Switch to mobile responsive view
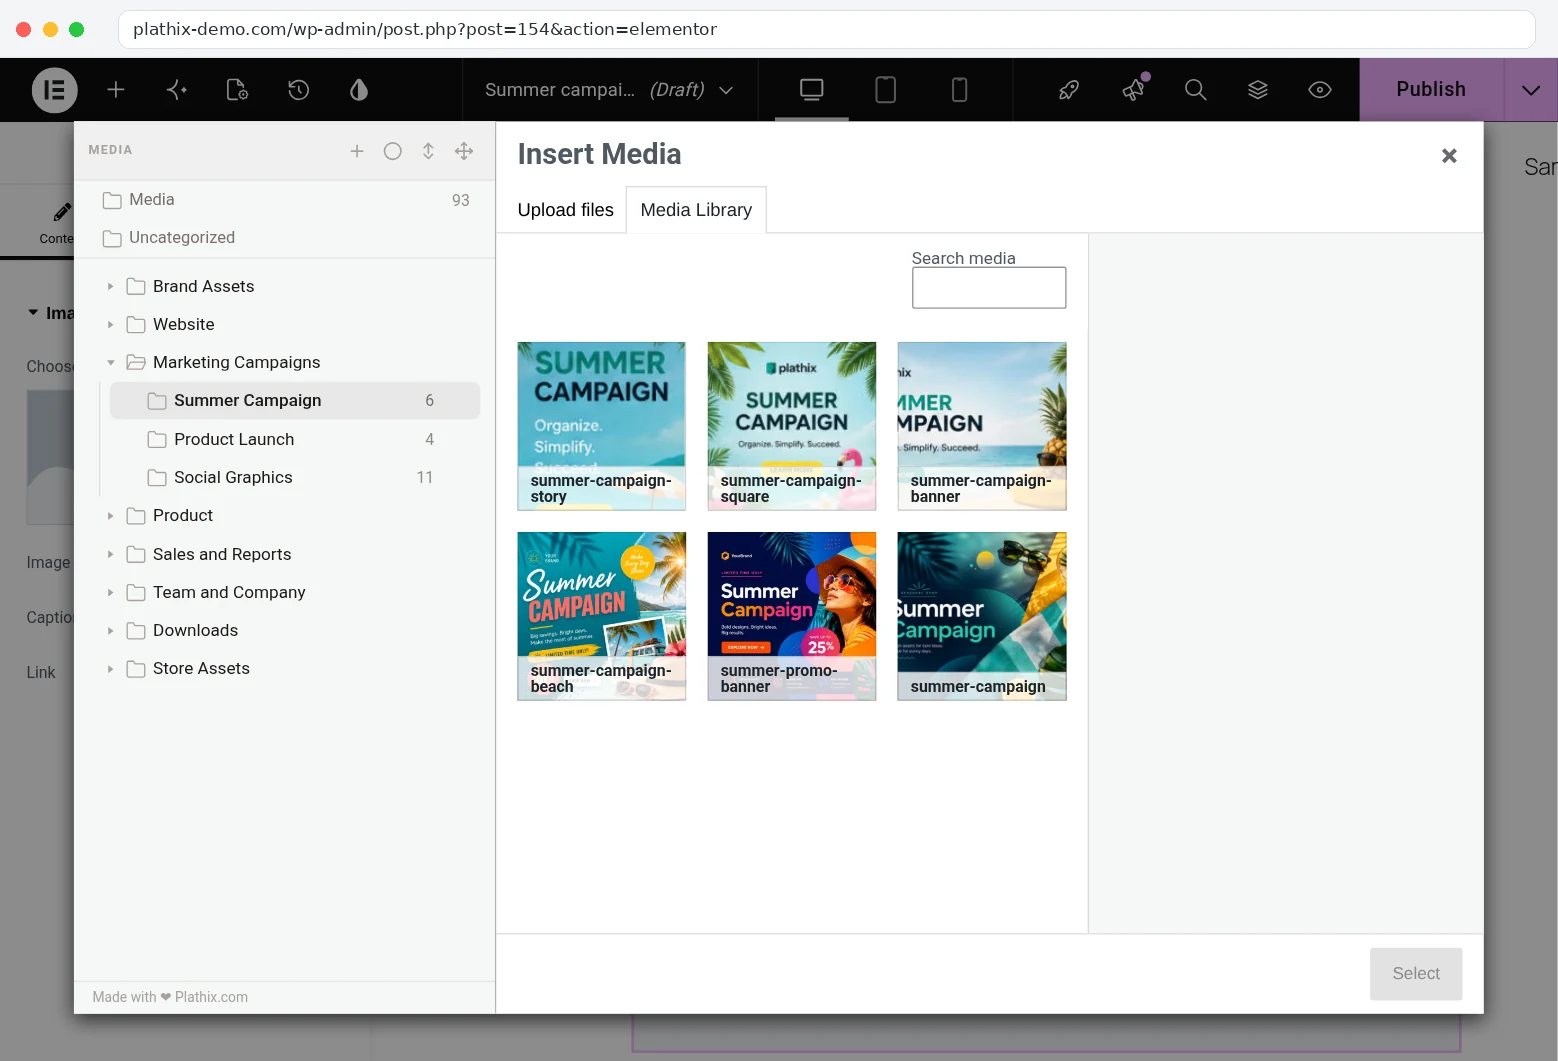Screen dimensions: 1558x1061 point(959,90)
